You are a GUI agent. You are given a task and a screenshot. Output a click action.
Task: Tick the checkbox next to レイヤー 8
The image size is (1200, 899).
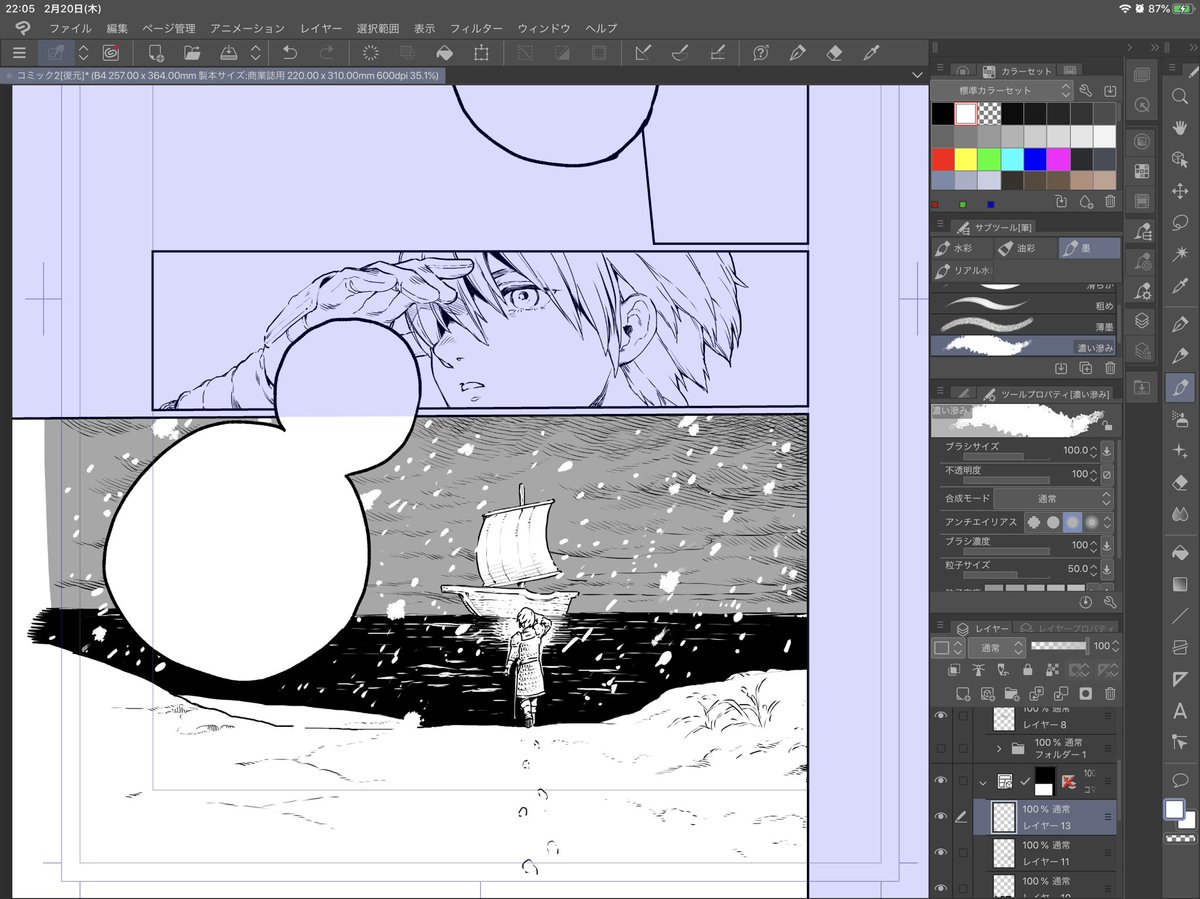click(962, 716)
